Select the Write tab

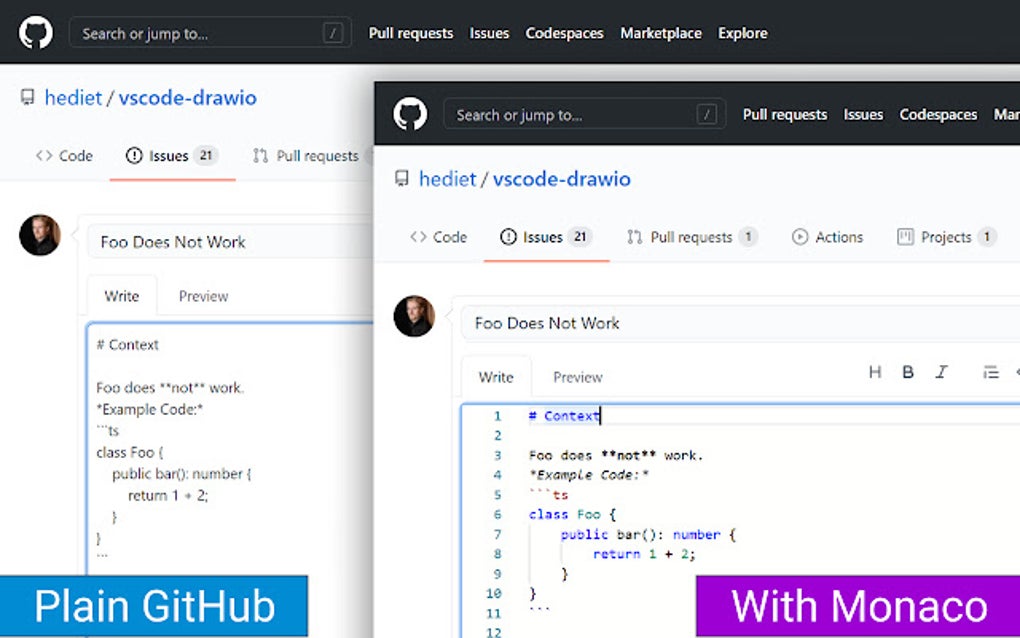pyautogui.click(x=496, y=377)
